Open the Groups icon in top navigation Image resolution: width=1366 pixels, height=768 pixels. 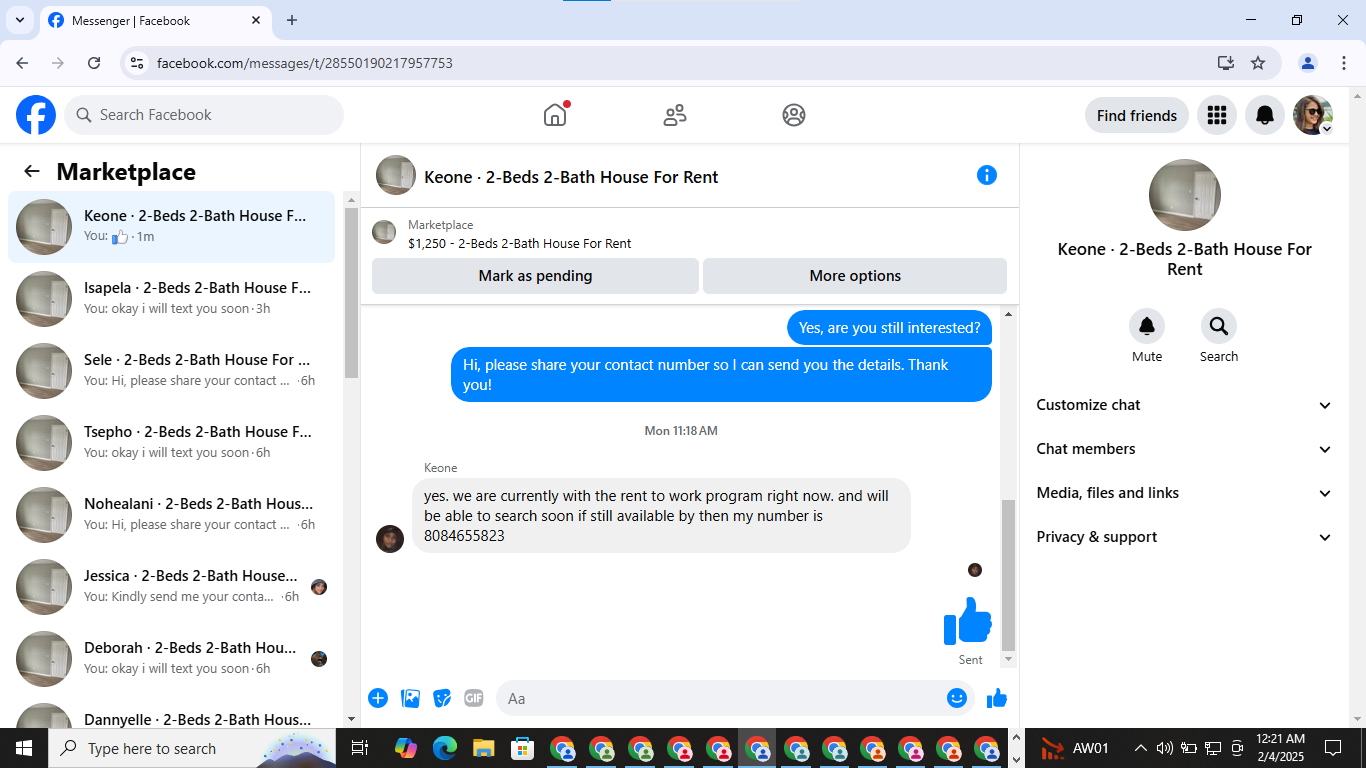point(794,115)
